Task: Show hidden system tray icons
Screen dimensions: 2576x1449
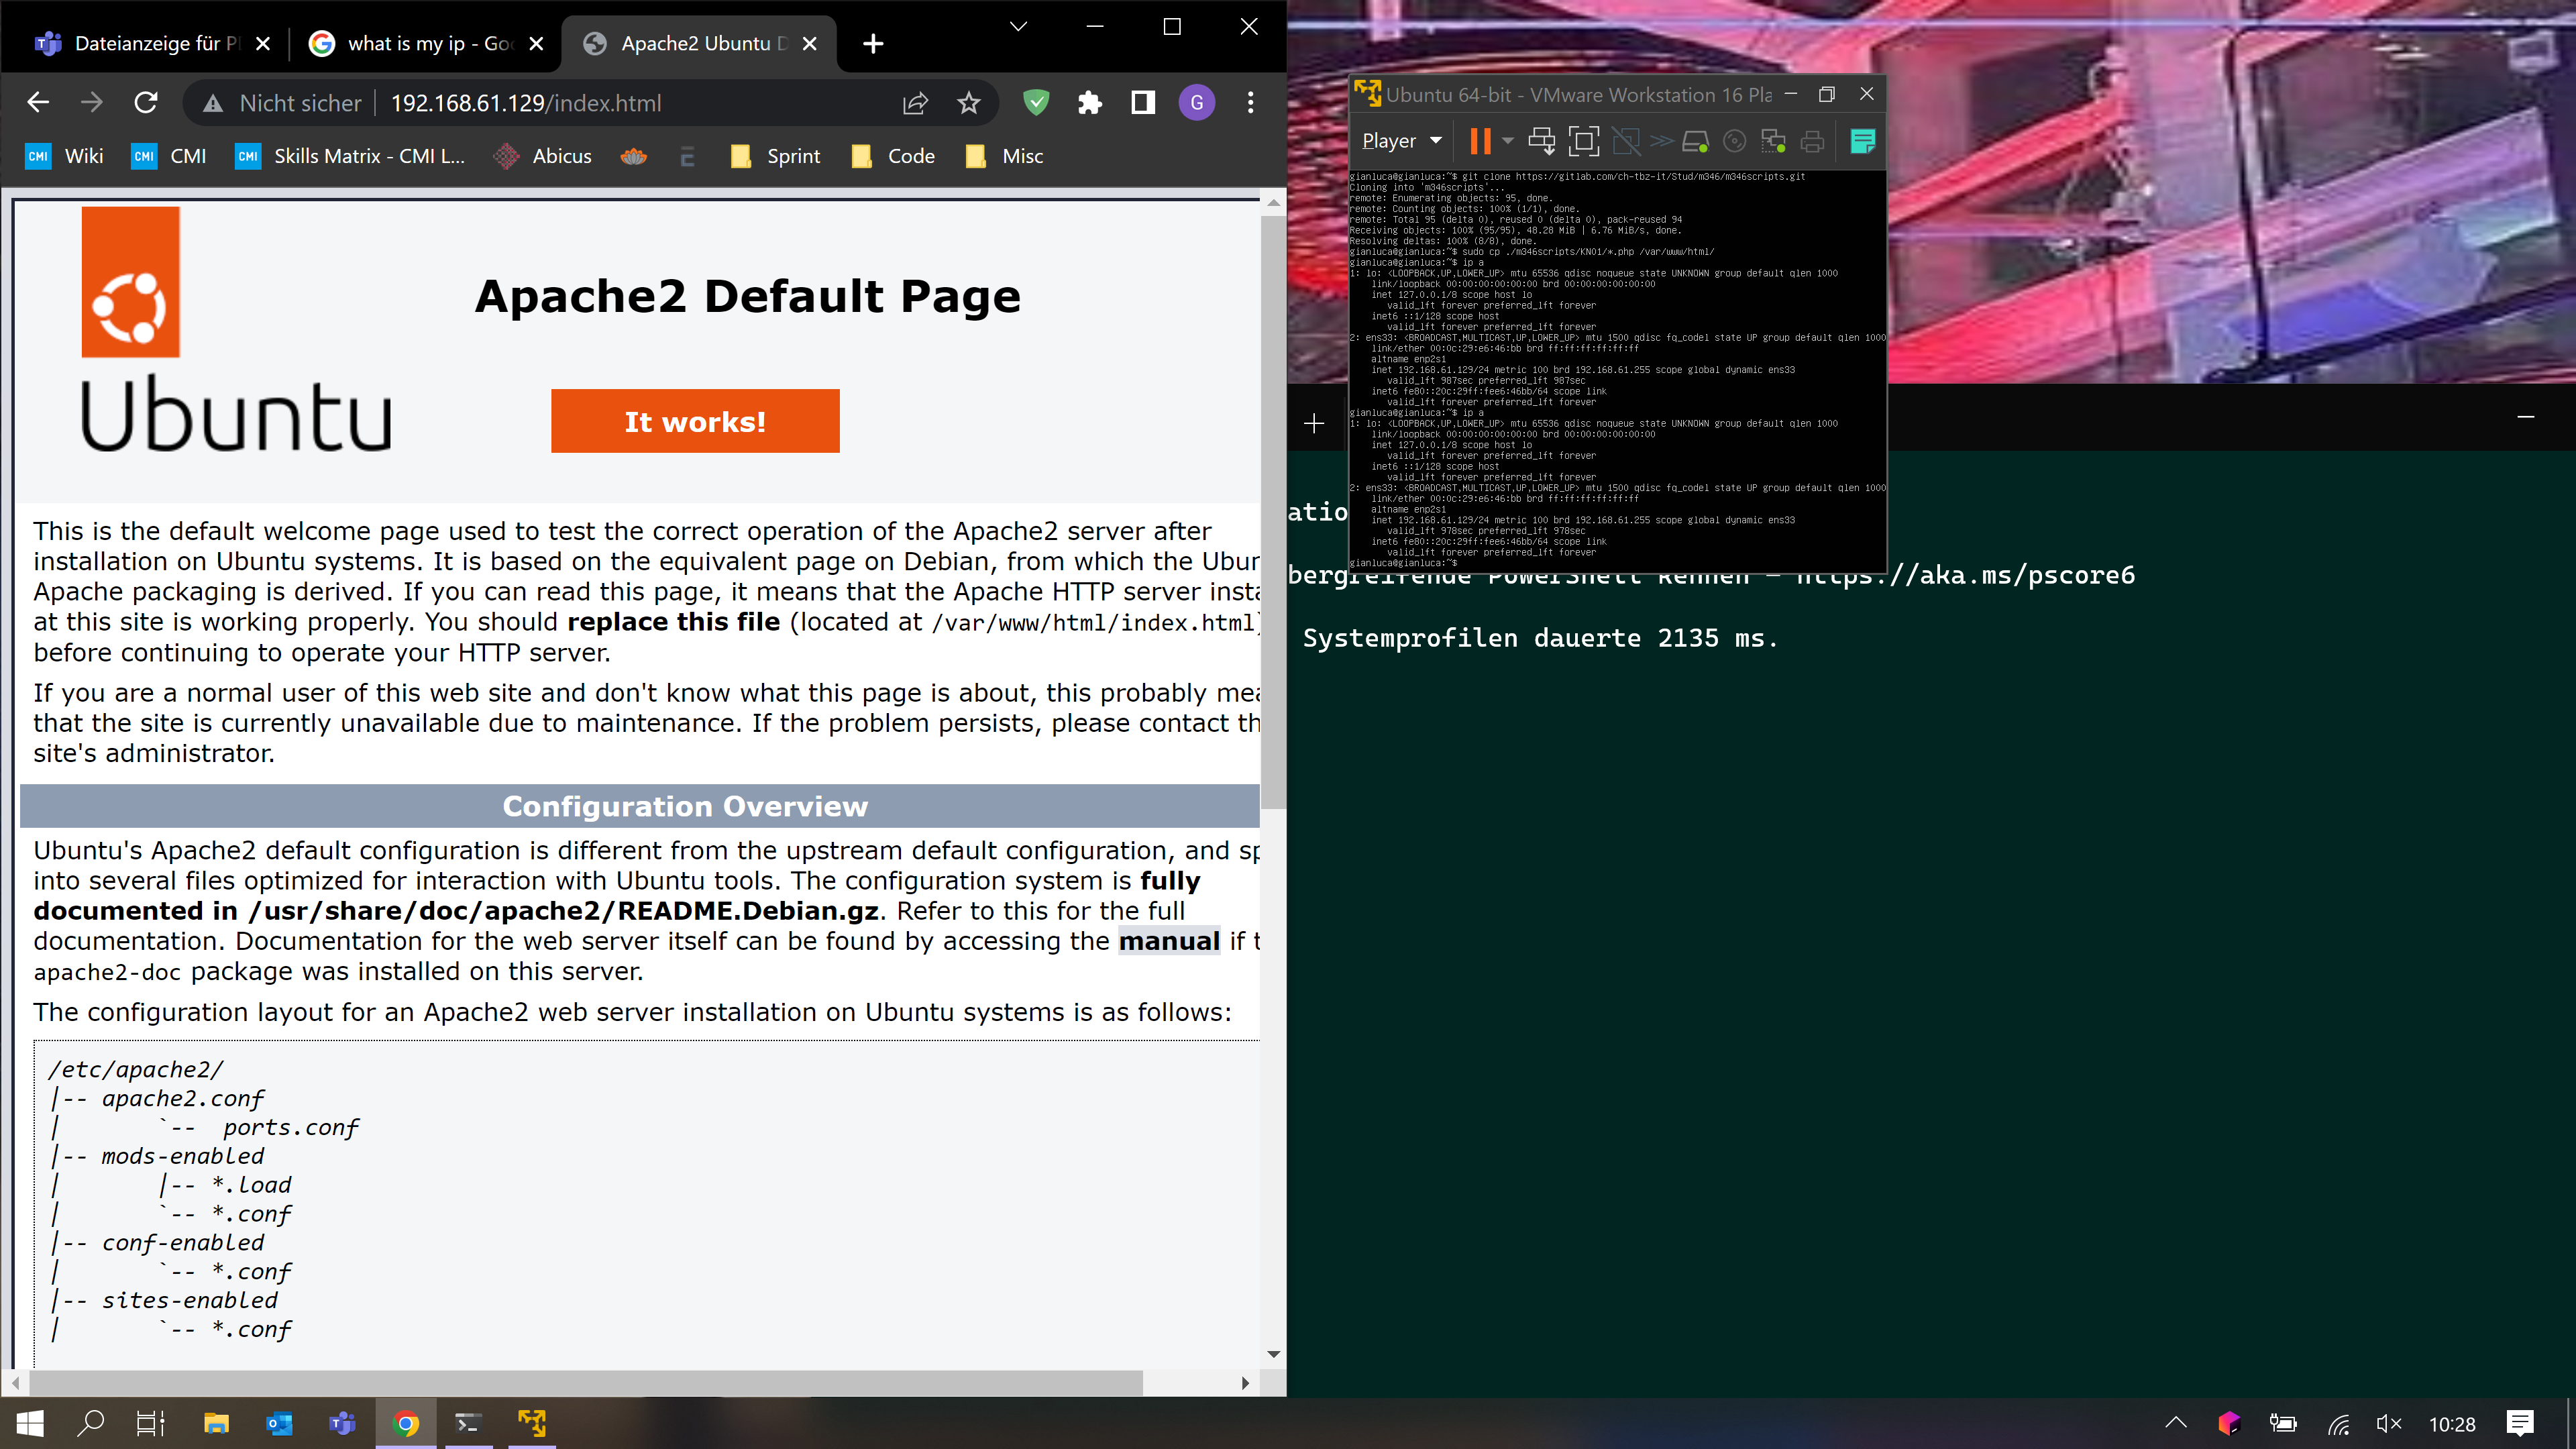Action: coord(2176,1423)
